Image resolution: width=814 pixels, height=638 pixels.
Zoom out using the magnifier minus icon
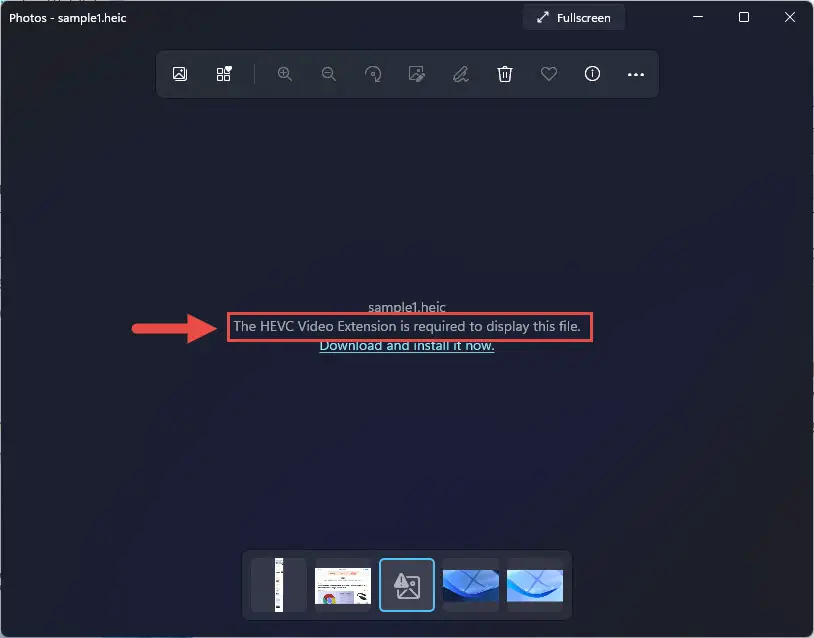pyautogui.click(x=329, y=74)
